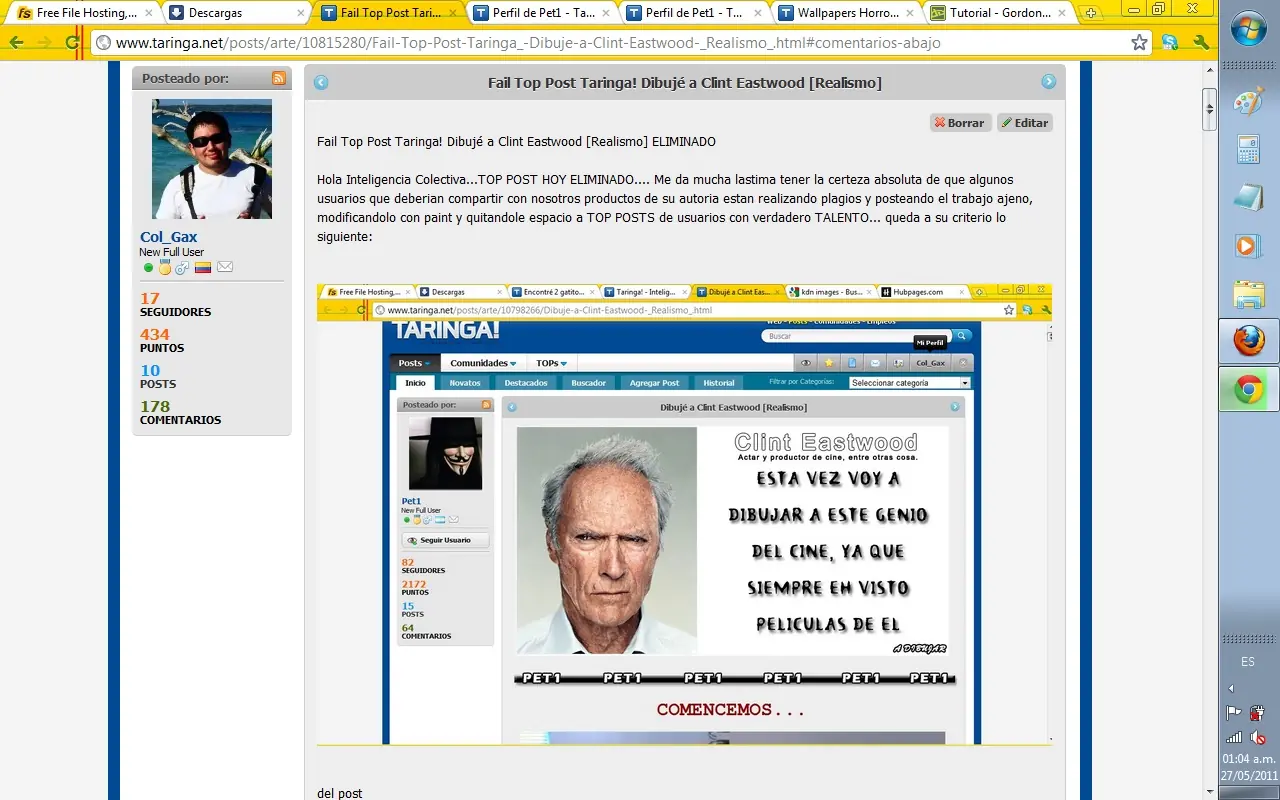The width and height of the screenshot is (1280, 800).
Task: Select the Fail Top Post Taringa tab
Action: (388, 13)
